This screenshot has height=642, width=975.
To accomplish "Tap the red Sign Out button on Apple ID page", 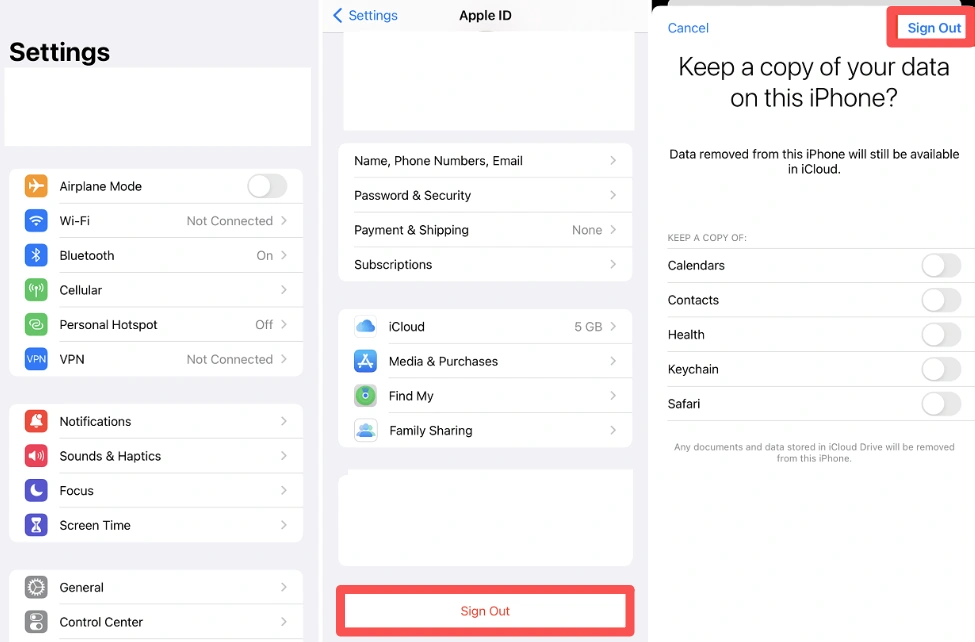I will click(485, 611).
